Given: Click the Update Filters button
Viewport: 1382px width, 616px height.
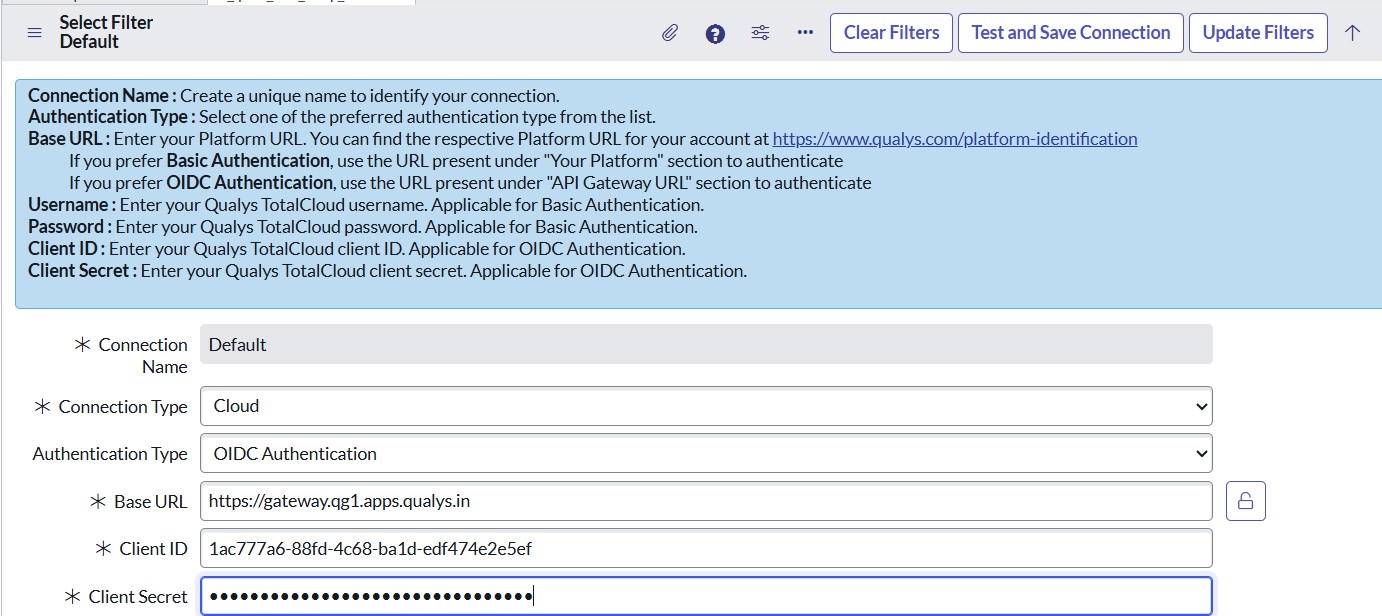Looking at the screenshot, I should [x=1258, y=33].
